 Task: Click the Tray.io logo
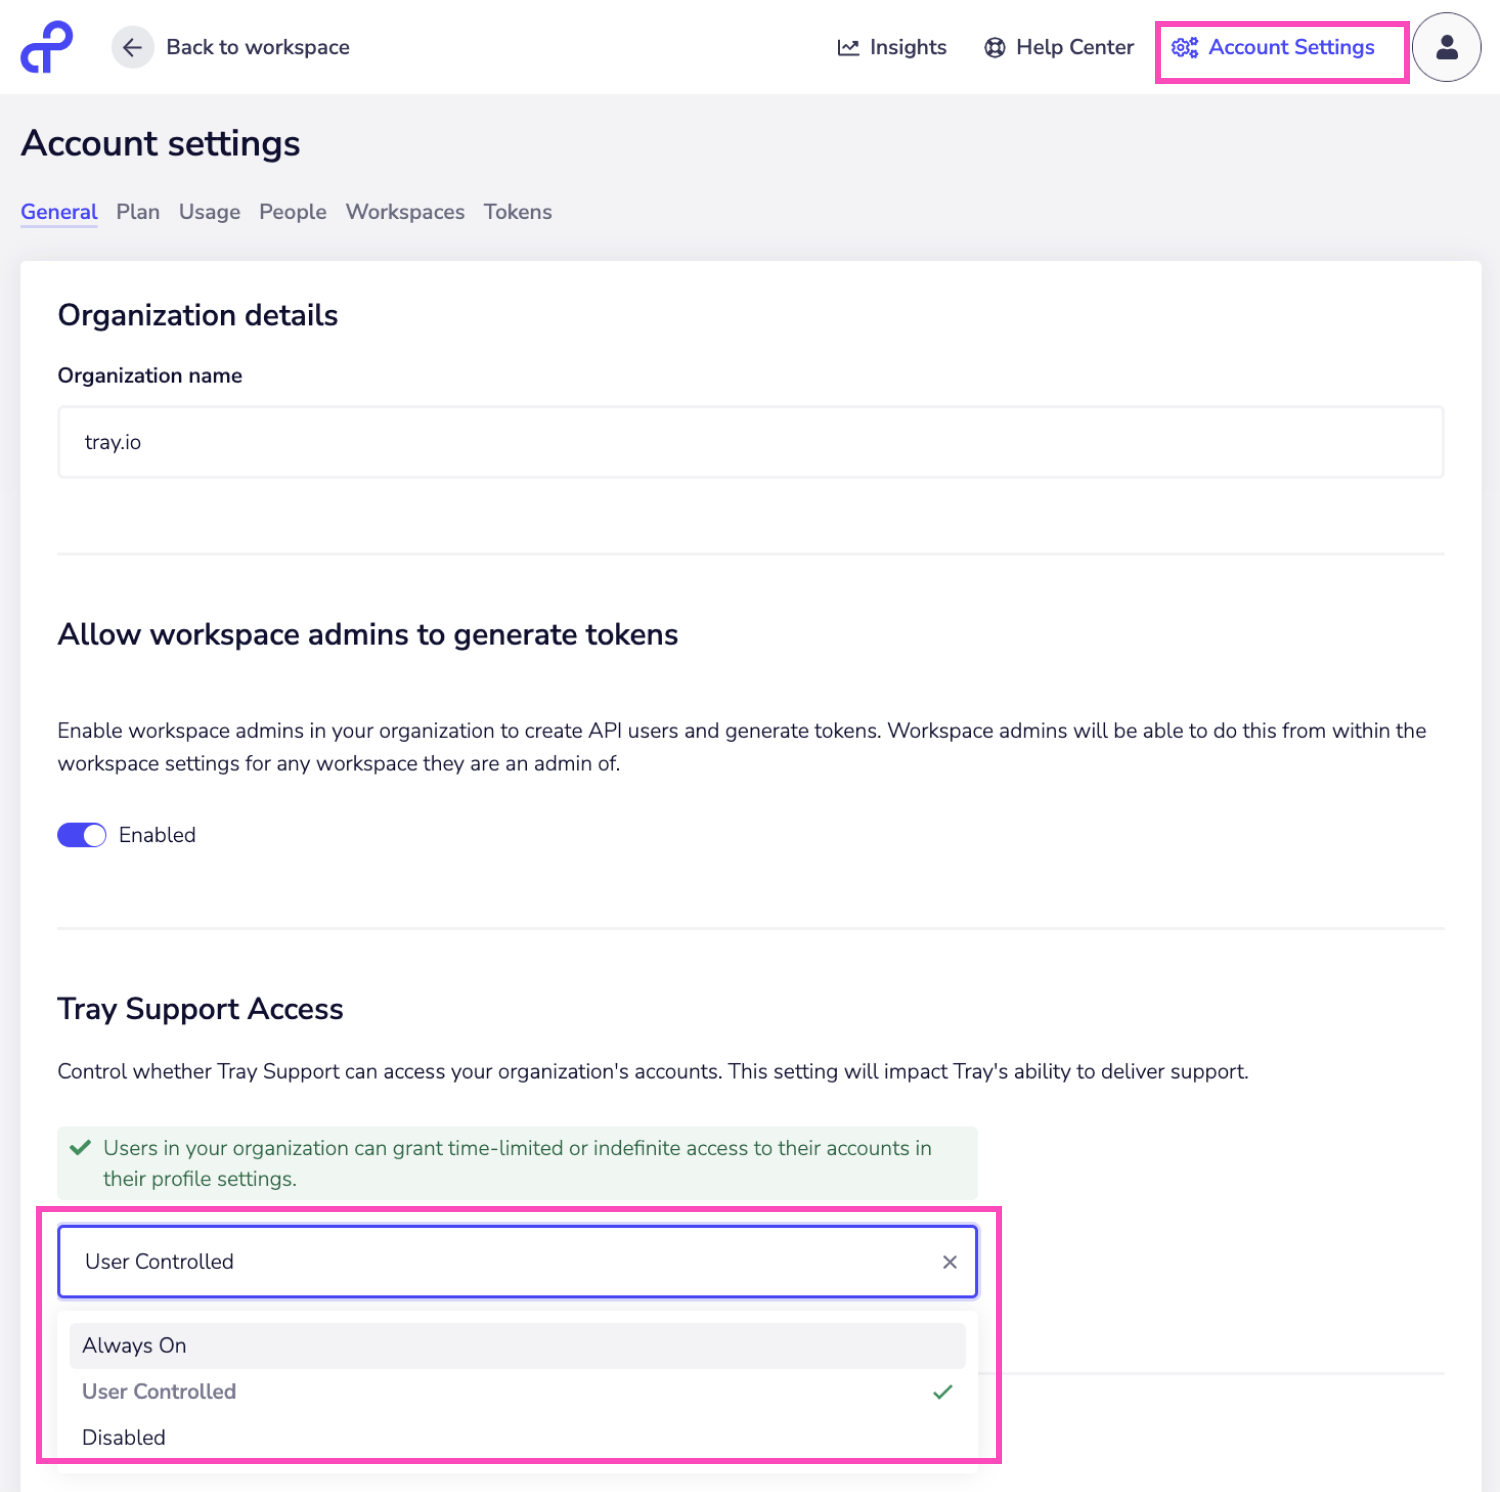[x=45, y=46]
